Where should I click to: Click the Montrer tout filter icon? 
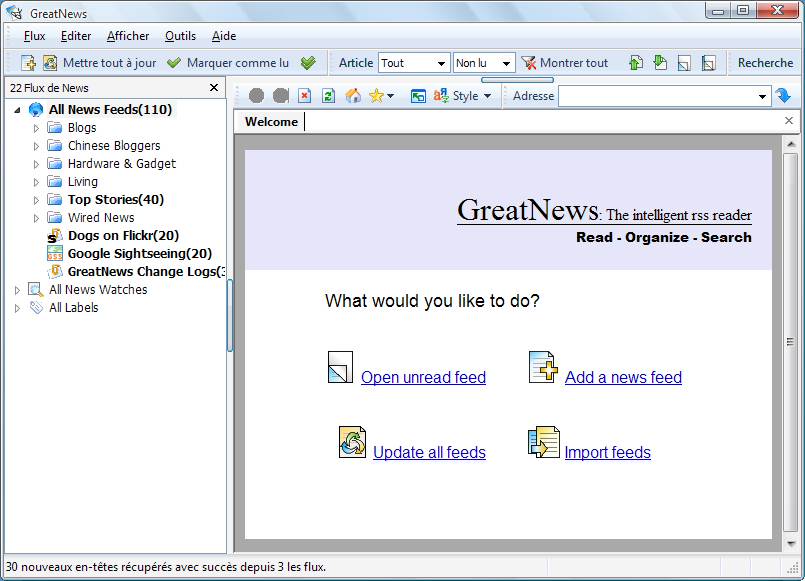point(528,63)
